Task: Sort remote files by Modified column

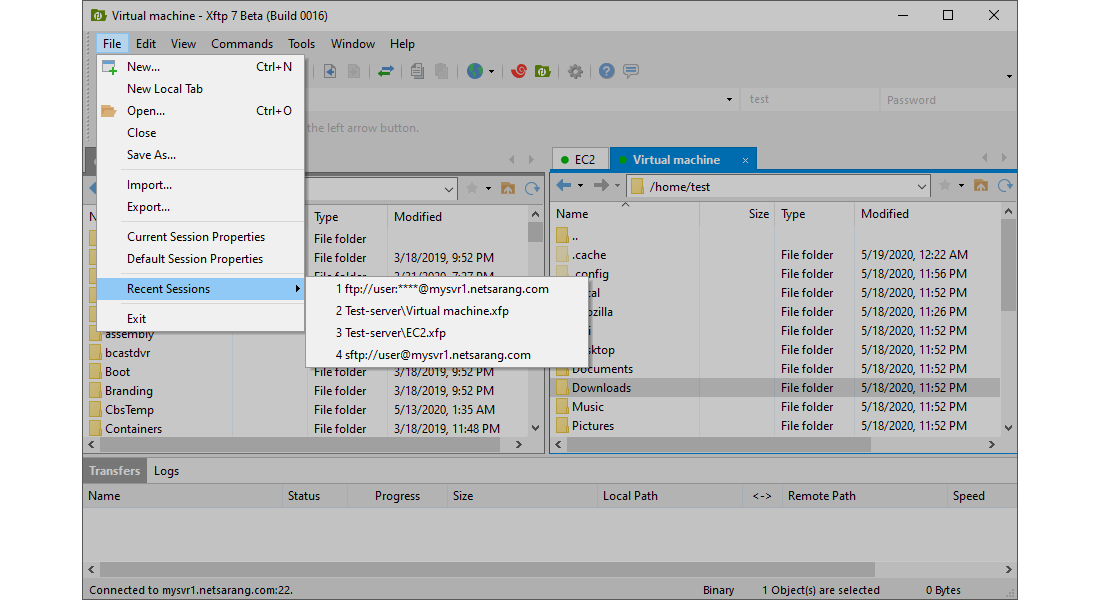Action: 926,214
